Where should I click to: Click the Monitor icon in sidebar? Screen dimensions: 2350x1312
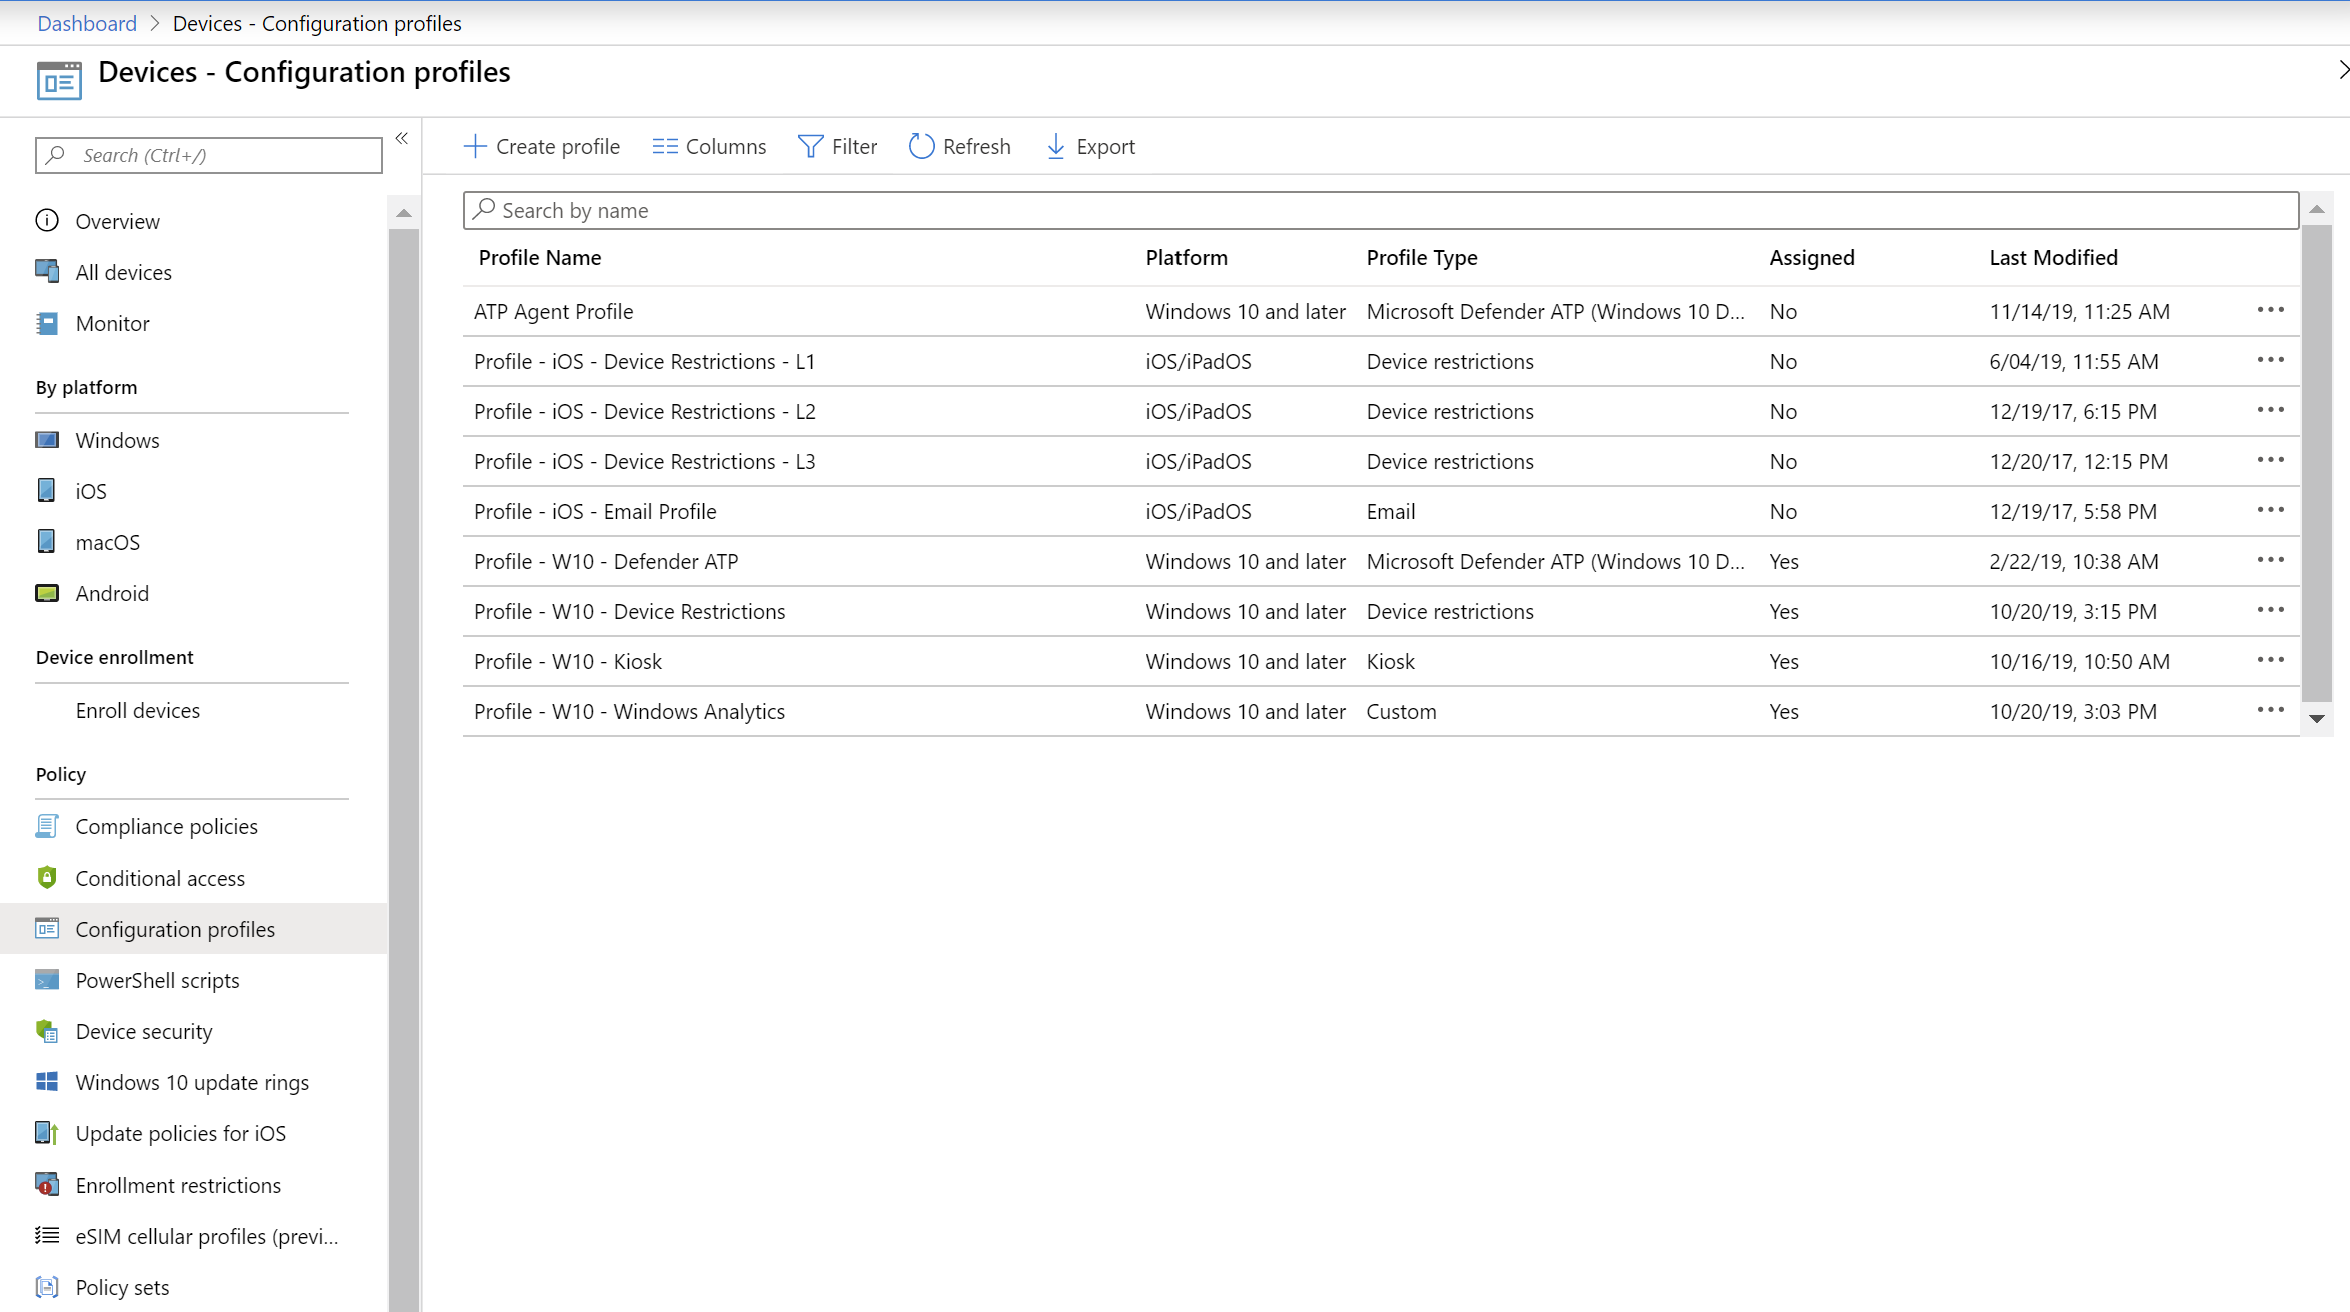click(47, 322)
